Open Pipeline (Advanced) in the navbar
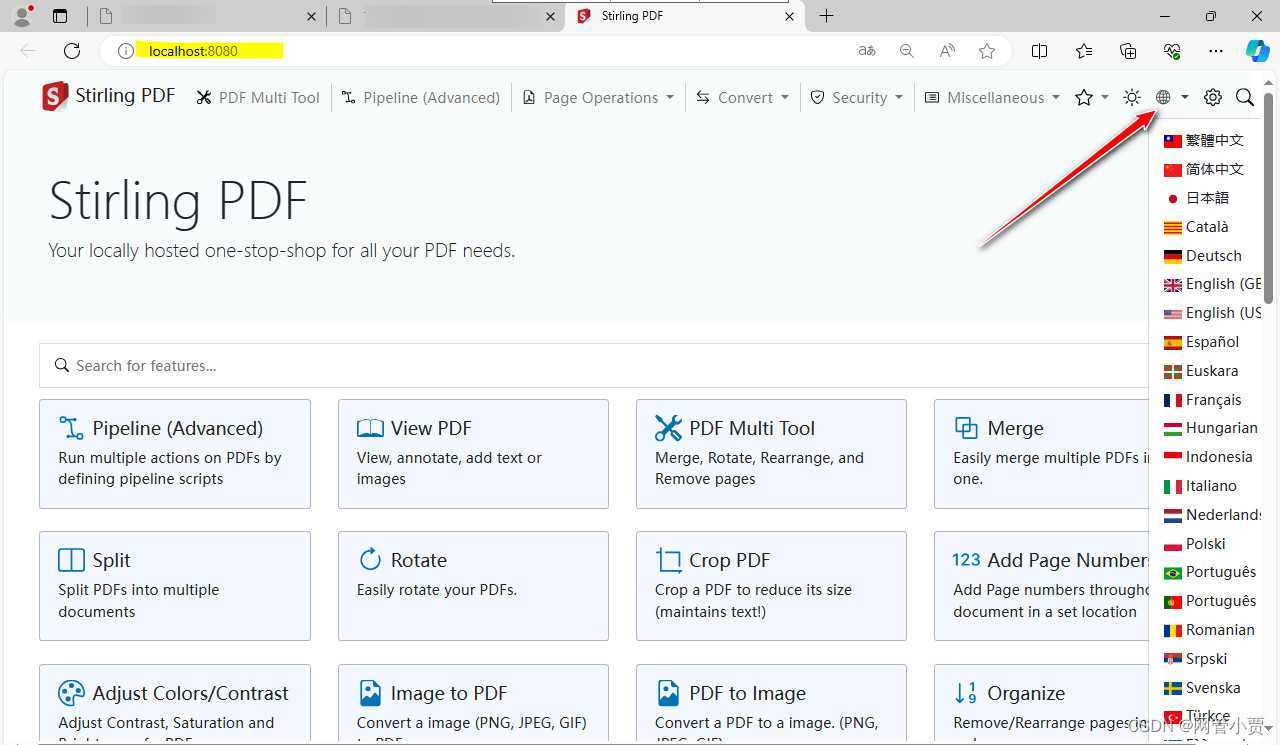 (x=420, y=97)
